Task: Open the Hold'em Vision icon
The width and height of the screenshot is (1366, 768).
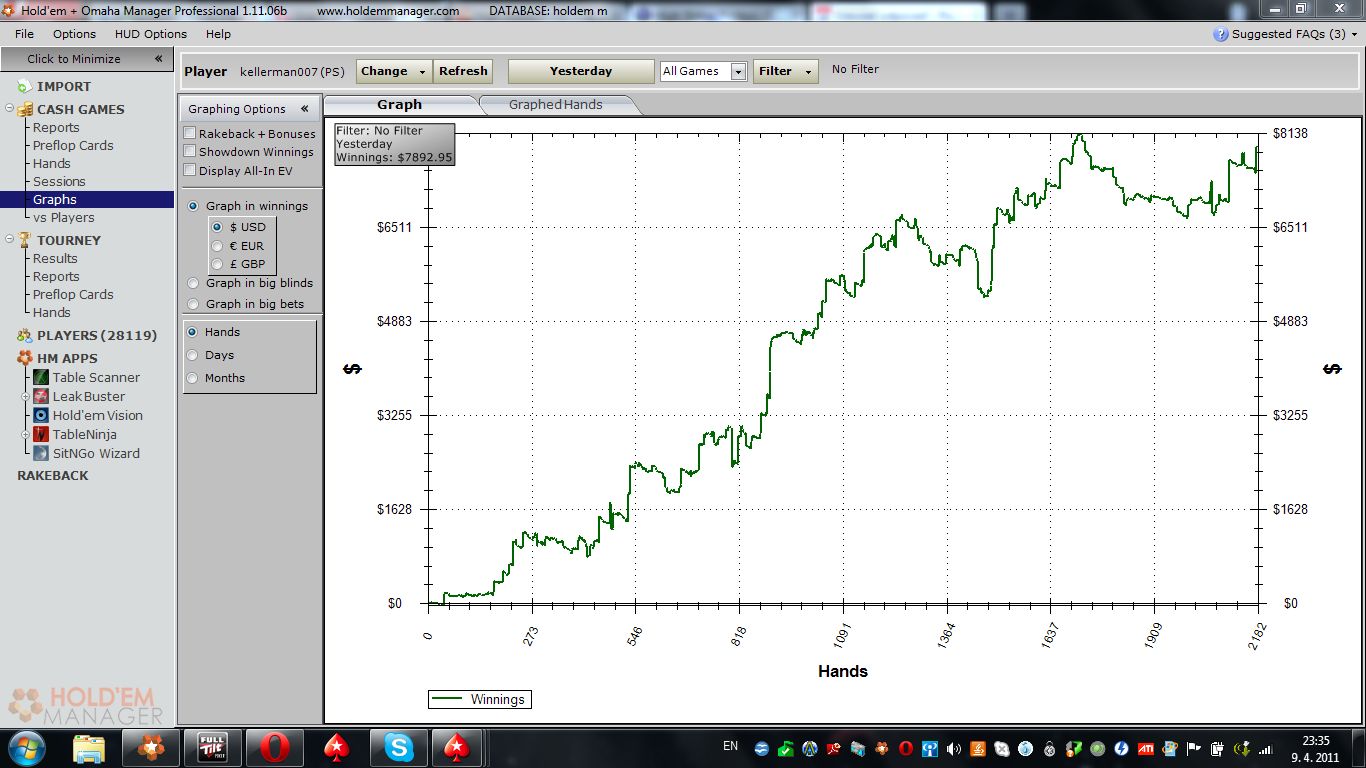Action: coord(41,415)
